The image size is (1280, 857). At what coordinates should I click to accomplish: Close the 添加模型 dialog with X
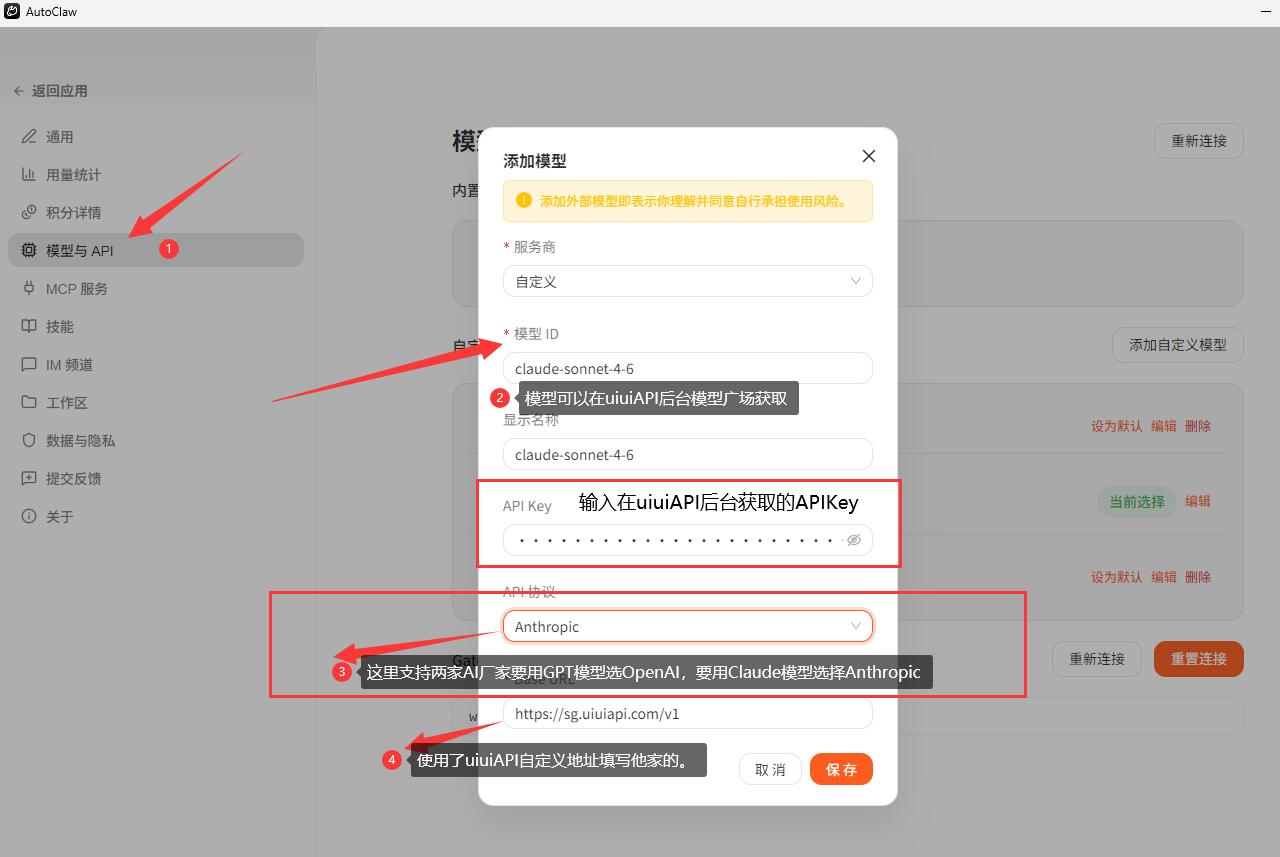point(869,156)
